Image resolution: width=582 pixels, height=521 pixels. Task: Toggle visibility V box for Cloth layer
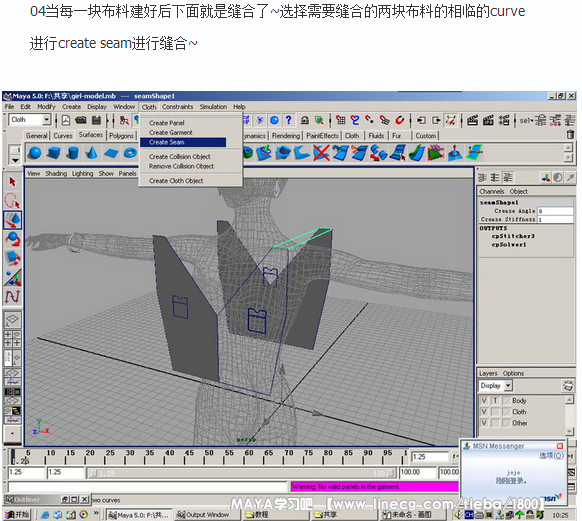(x=484, y=412)
